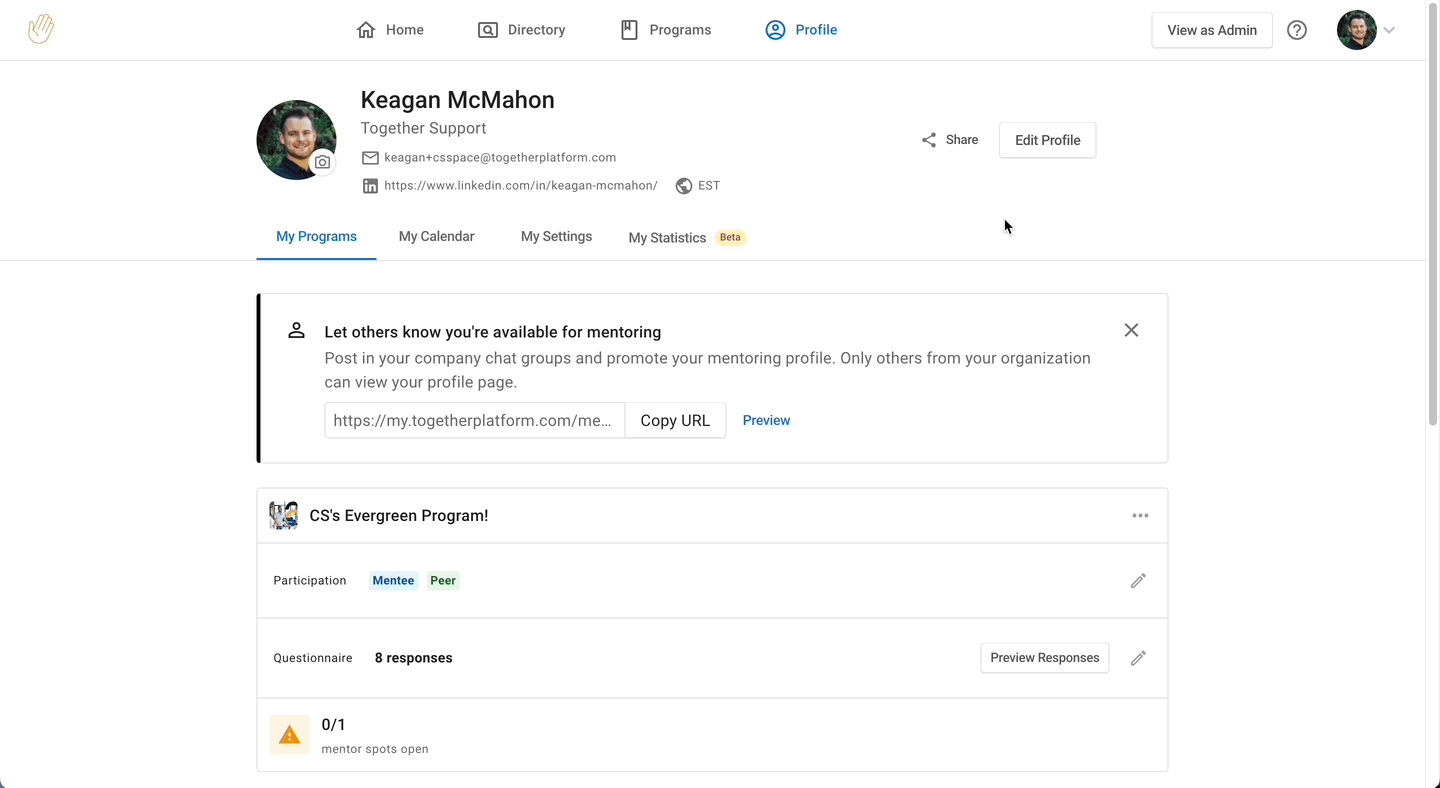Image resolution: width=1440 pixels, height=788 pixels.
Task: Open the Preview link
Action: click(x=766, y=421)
